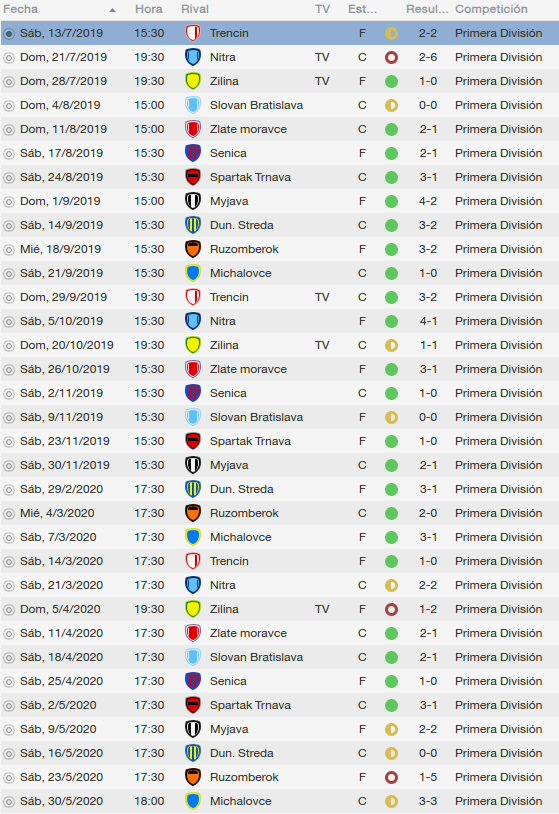This screenshot has width=559, height=814.
Task: Select radio button for Sáb, 30/5/2020 match
Action: click(9, 802)
